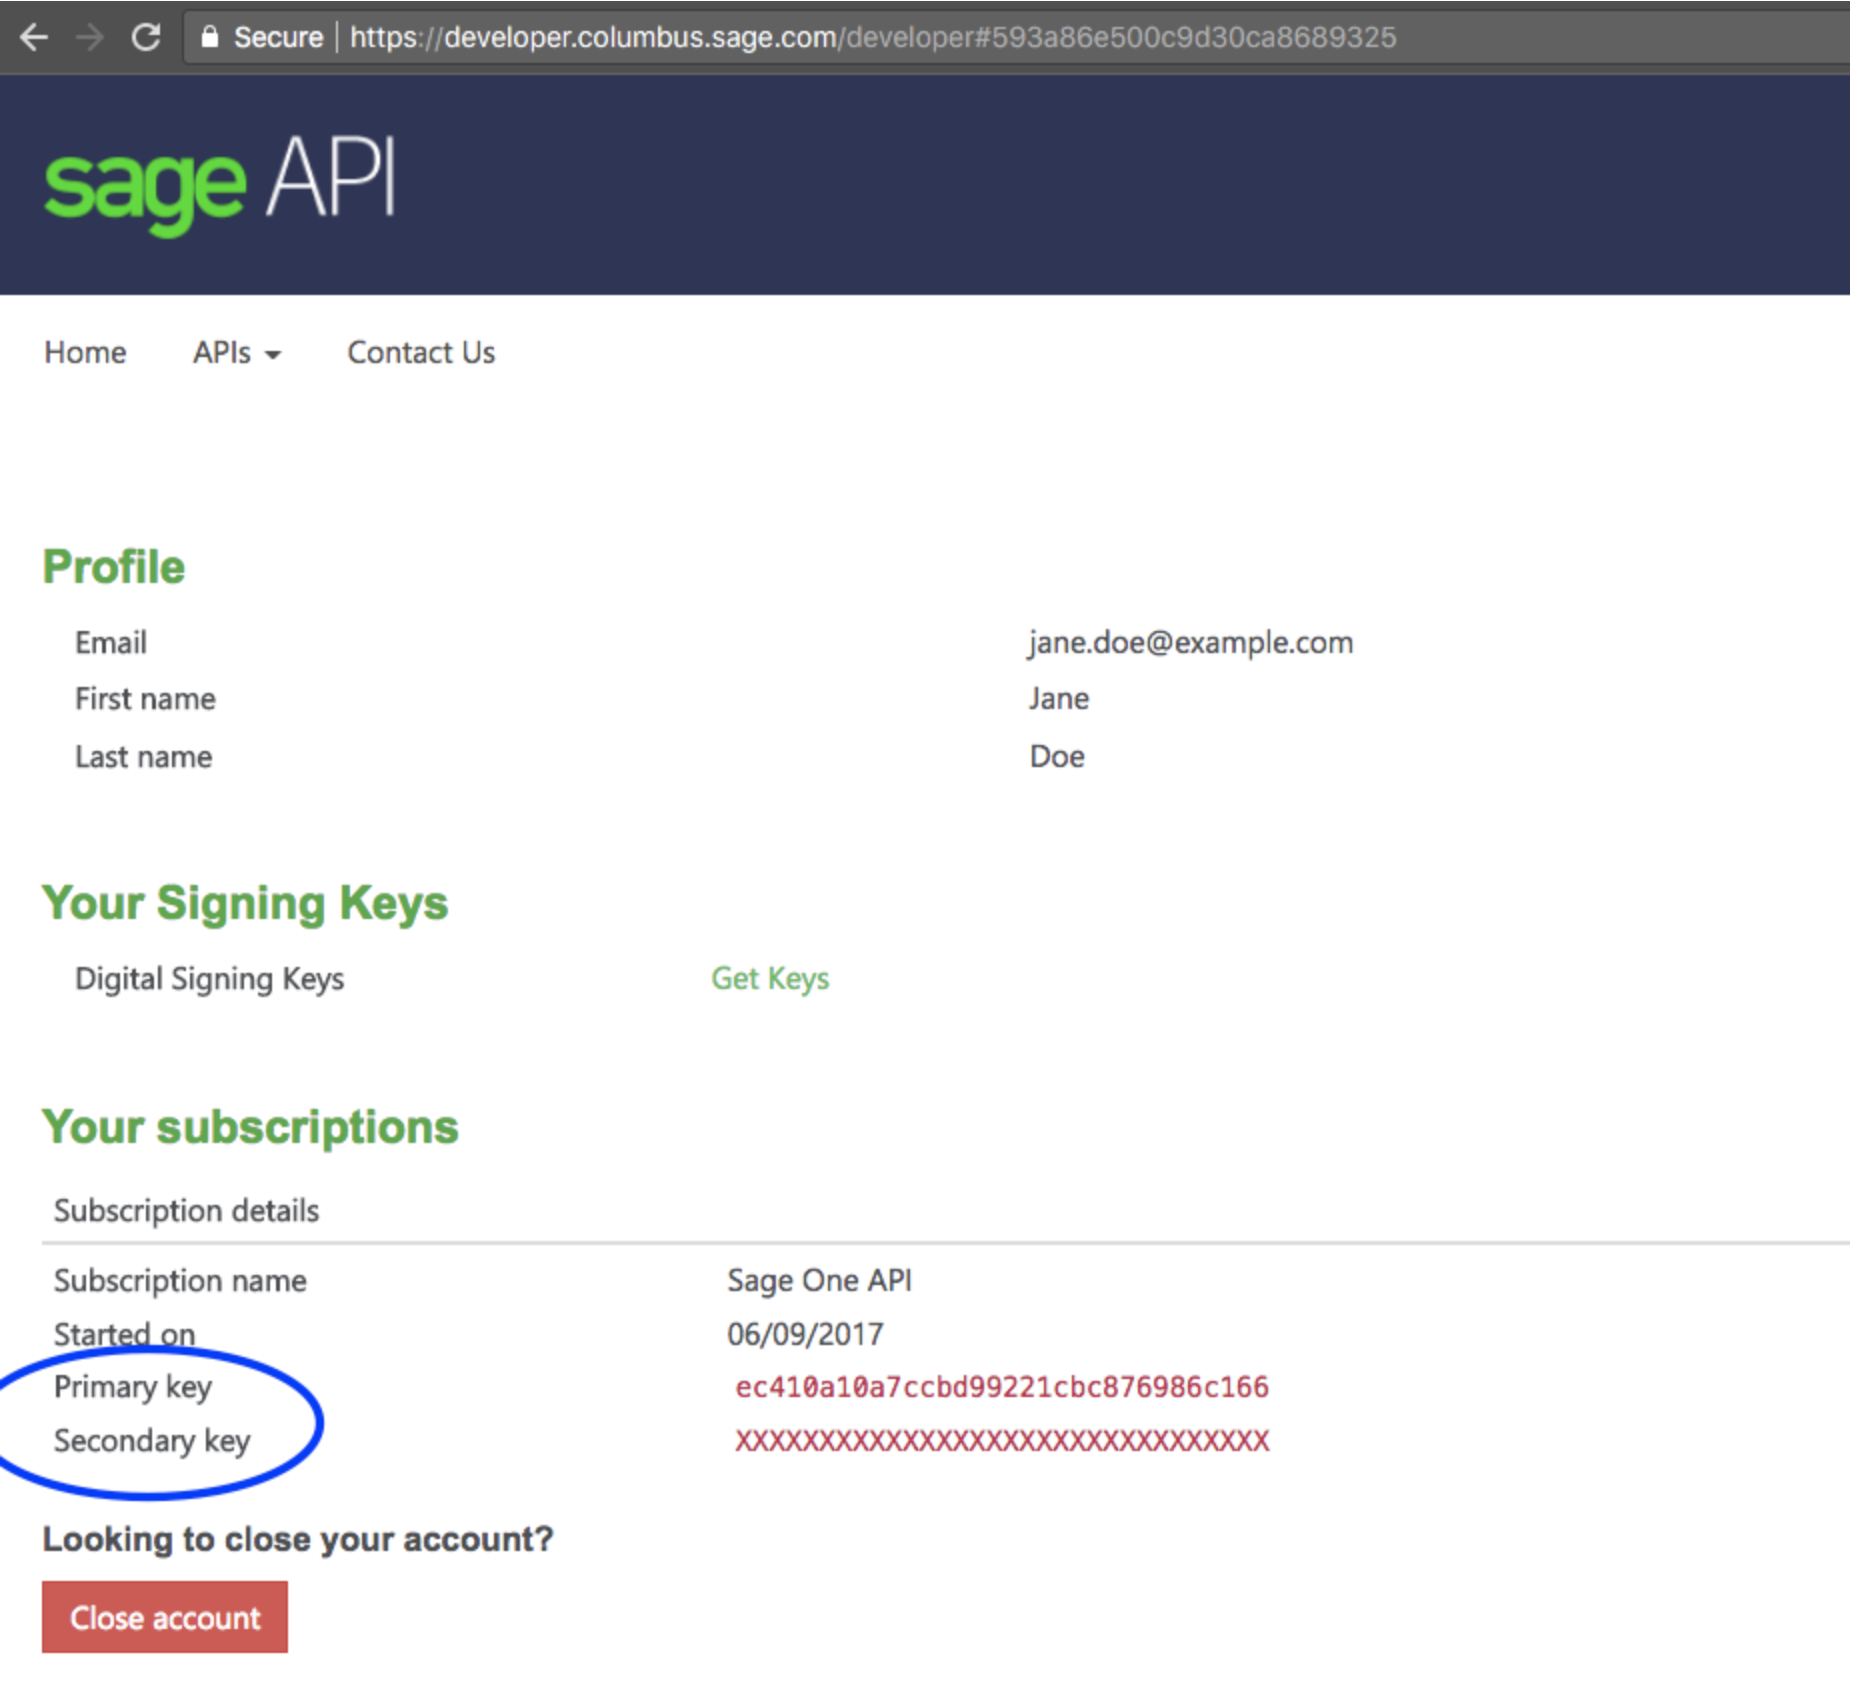Click the Email field label
The image size is (1850, 1686).
(111, 642)
